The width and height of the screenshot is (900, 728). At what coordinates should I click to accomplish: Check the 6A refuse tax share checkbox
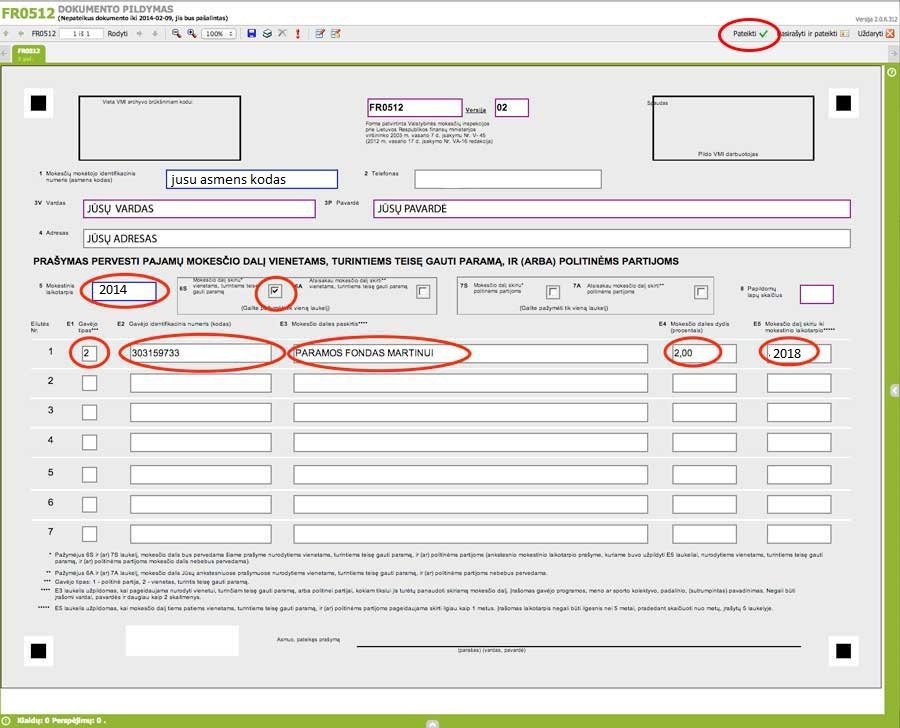423,292
